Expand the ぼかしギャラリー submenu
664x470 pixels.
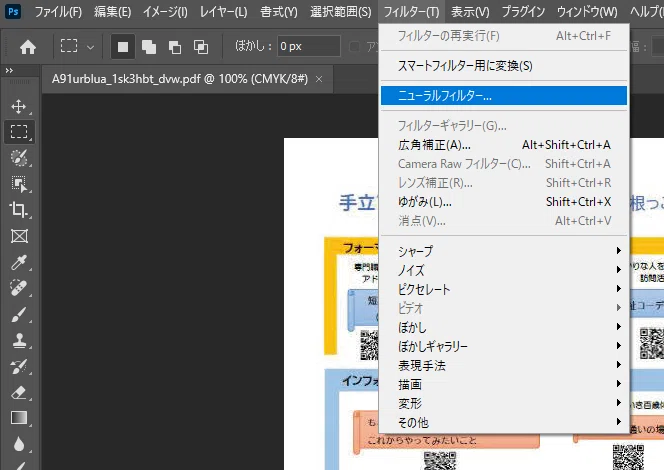504,346
